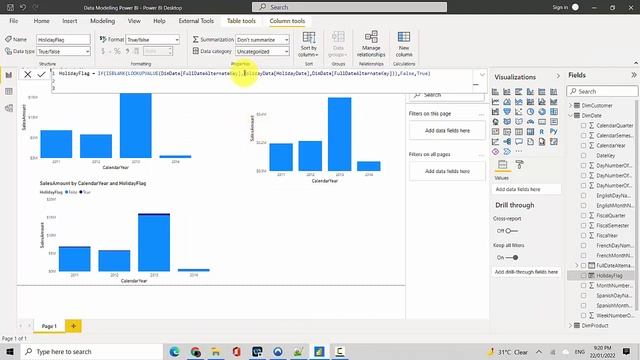Screen dimensions: 640x360
Task: Open File Explorer from the taskbar
Action: pyautogui.click(x=216, y=351)
